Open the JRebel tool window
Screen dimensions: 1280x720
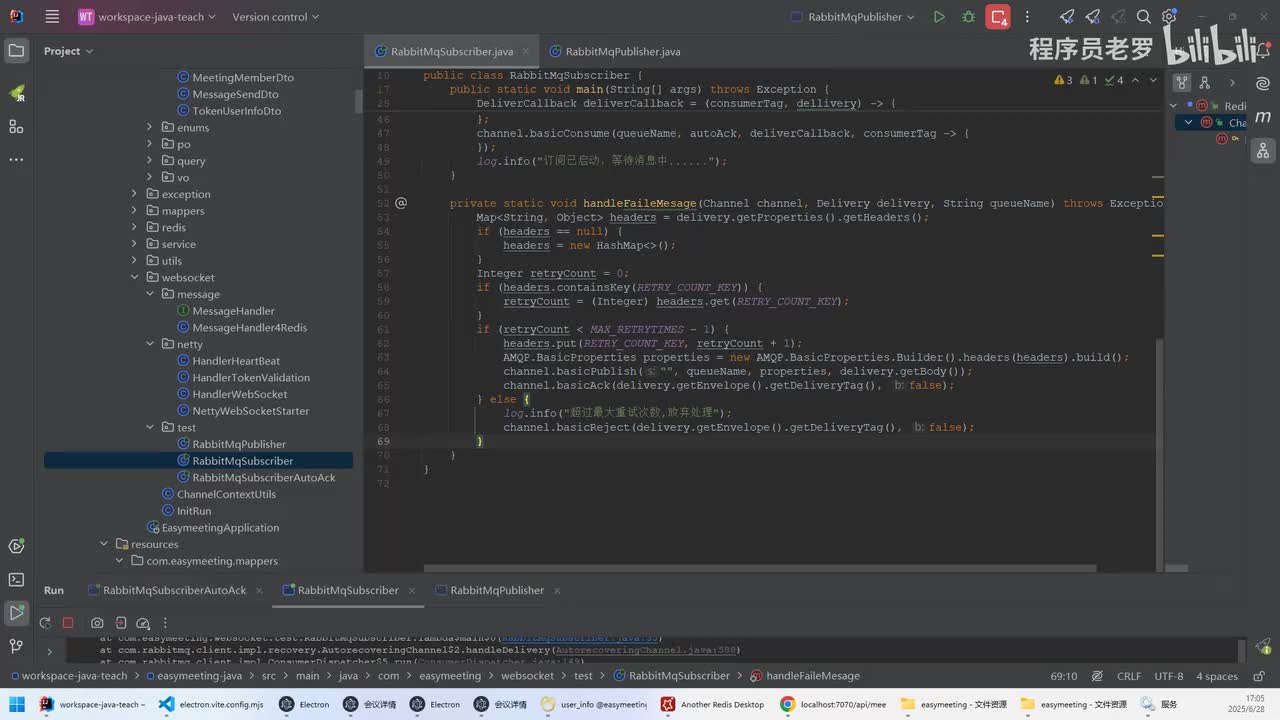(16, 93)
